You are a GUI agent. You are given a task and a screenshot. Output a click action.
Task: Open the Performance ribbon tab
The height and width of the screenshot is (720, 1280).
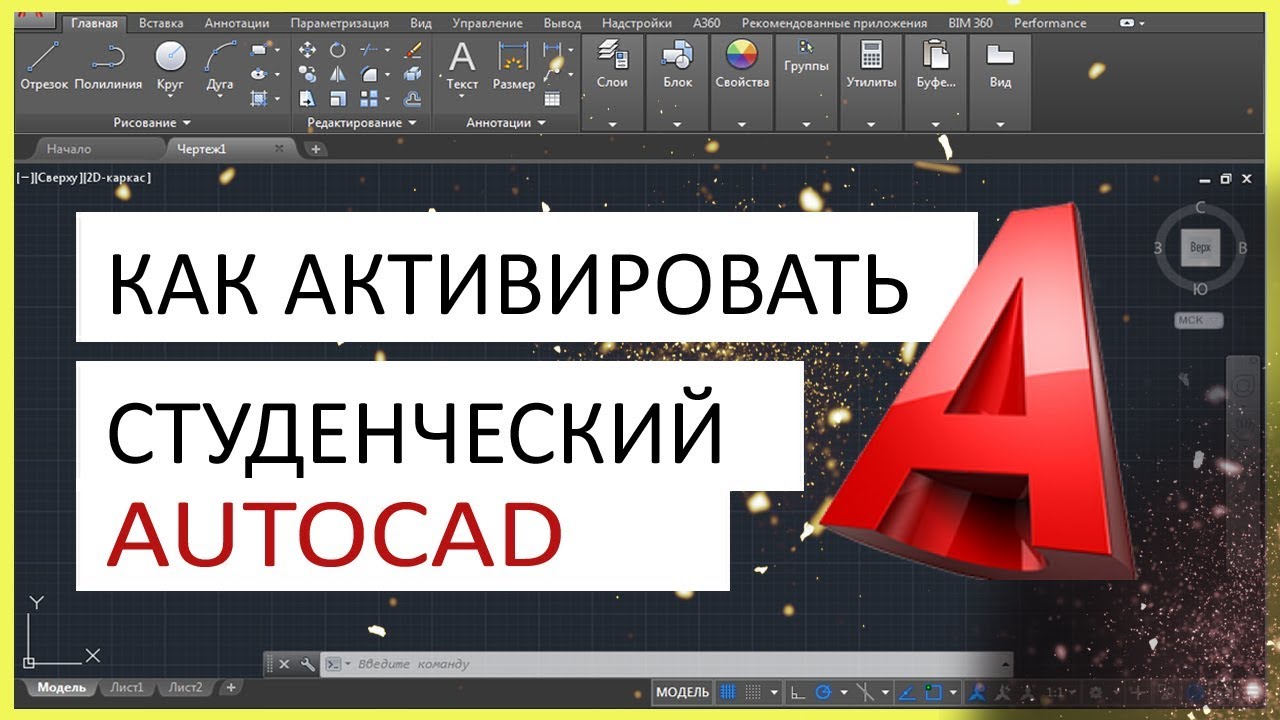pyautogui.click(x=1051, y=22)
